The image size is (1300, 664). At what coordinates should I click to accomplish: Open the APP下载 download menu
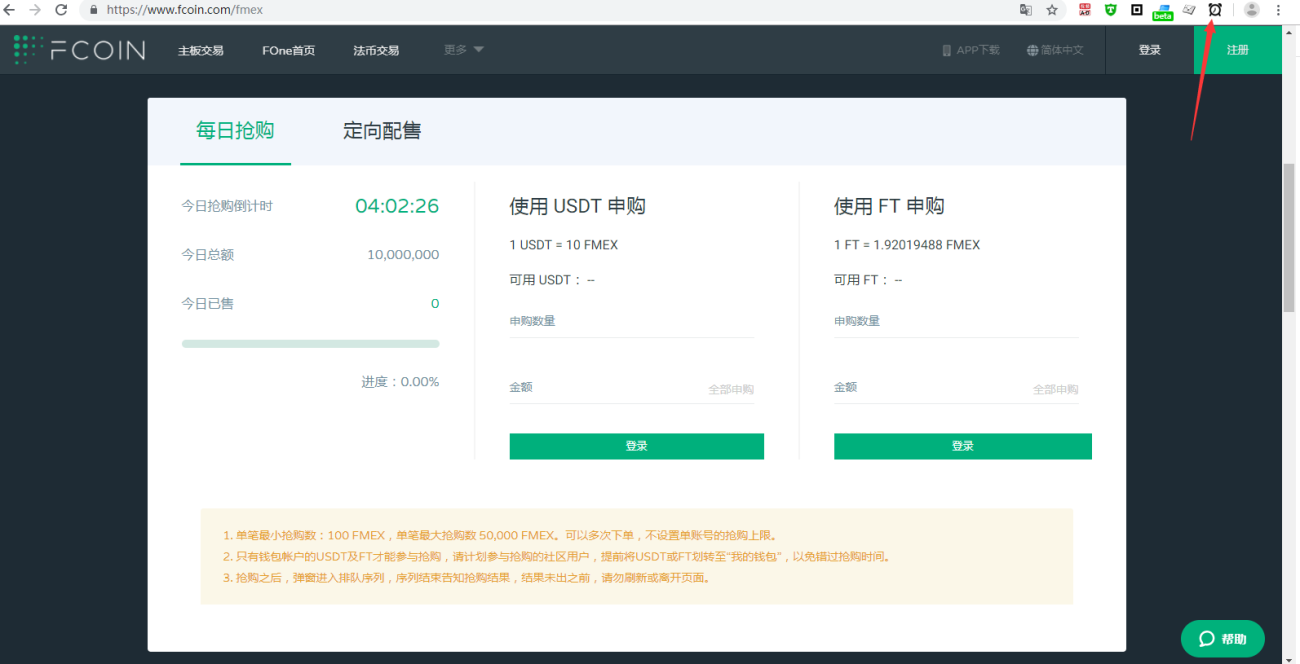(x=970, y=50)
